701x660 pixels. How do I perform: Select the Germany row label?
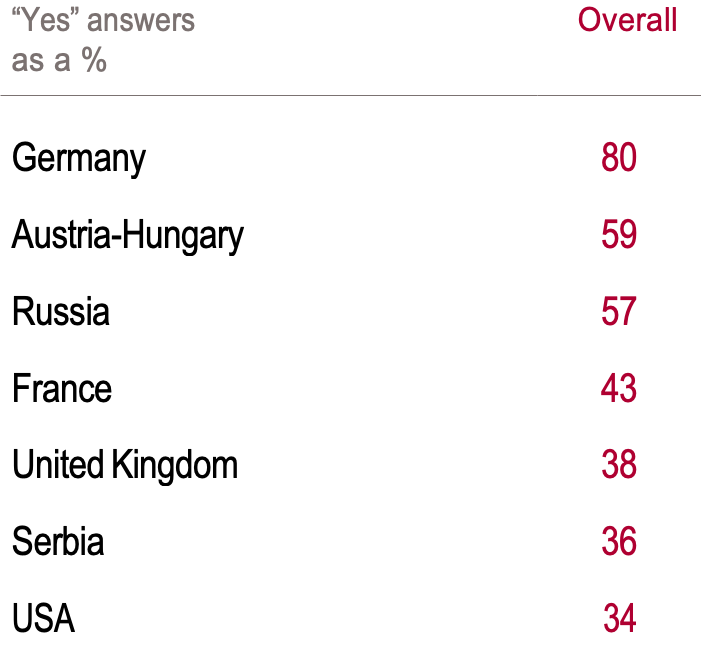pyautogui.click(x=79, y=158)
